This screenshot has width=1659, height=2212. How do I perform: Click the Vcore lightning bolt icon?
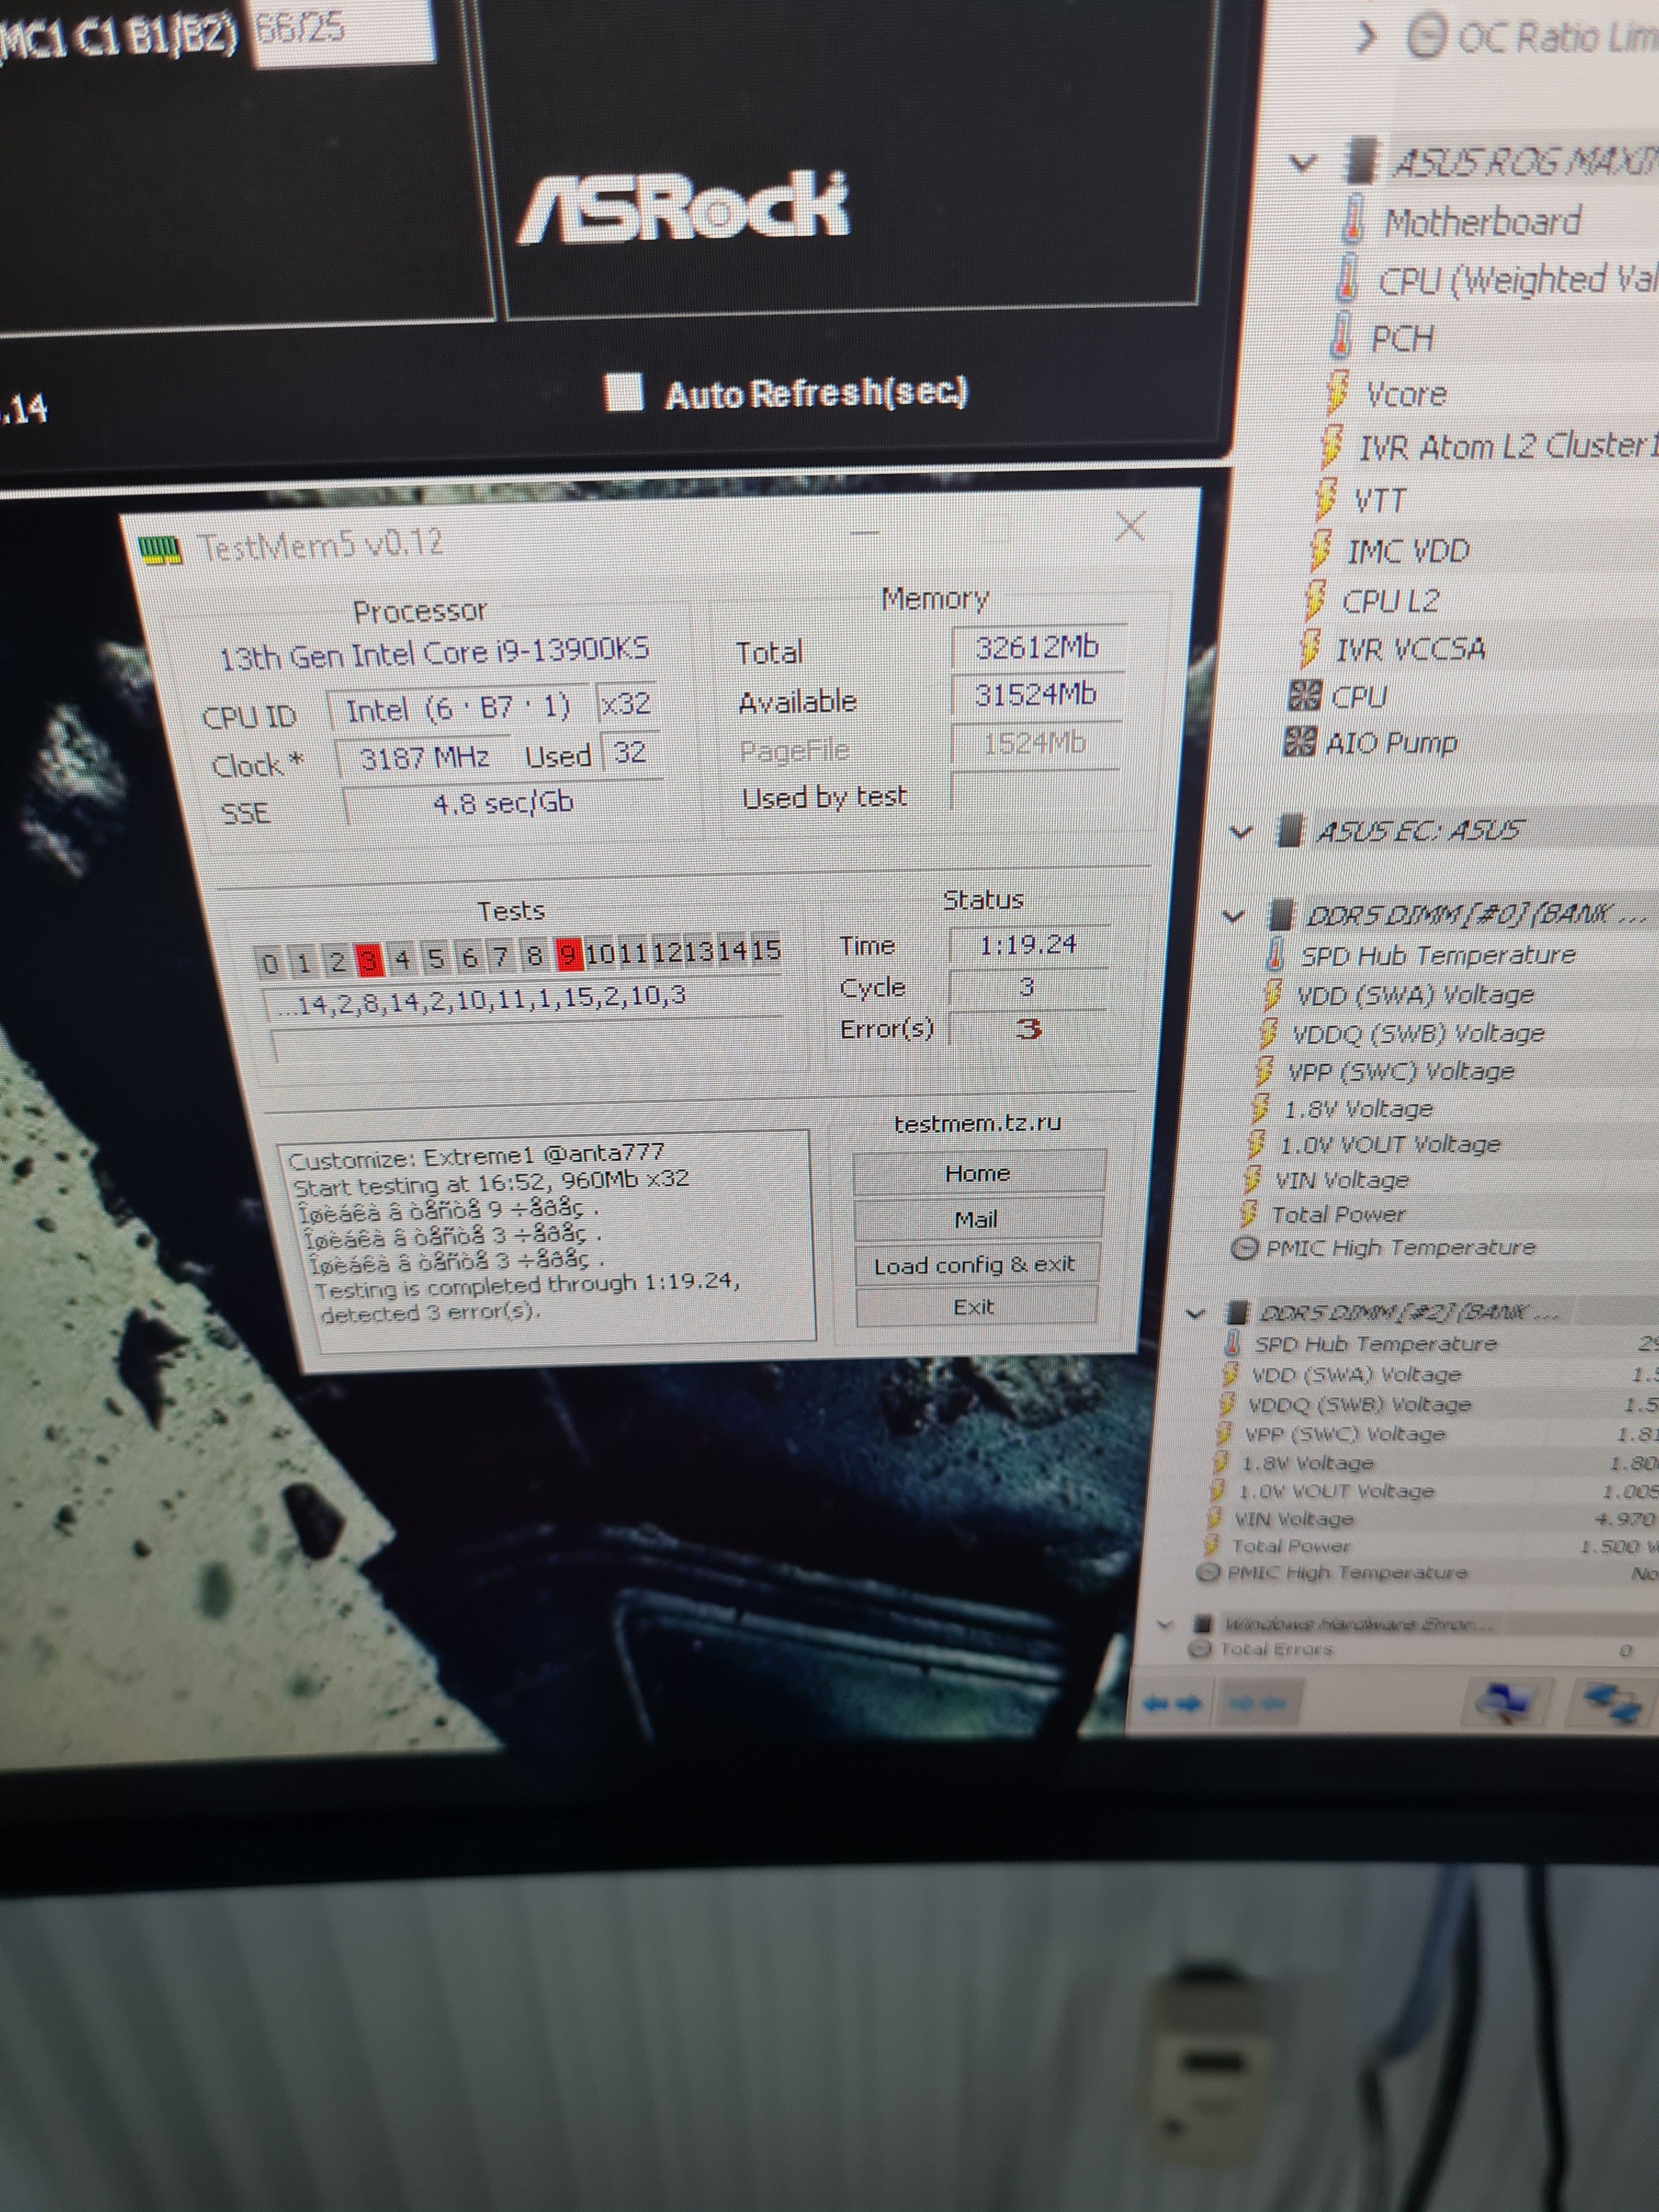[x=1336, y=392]
